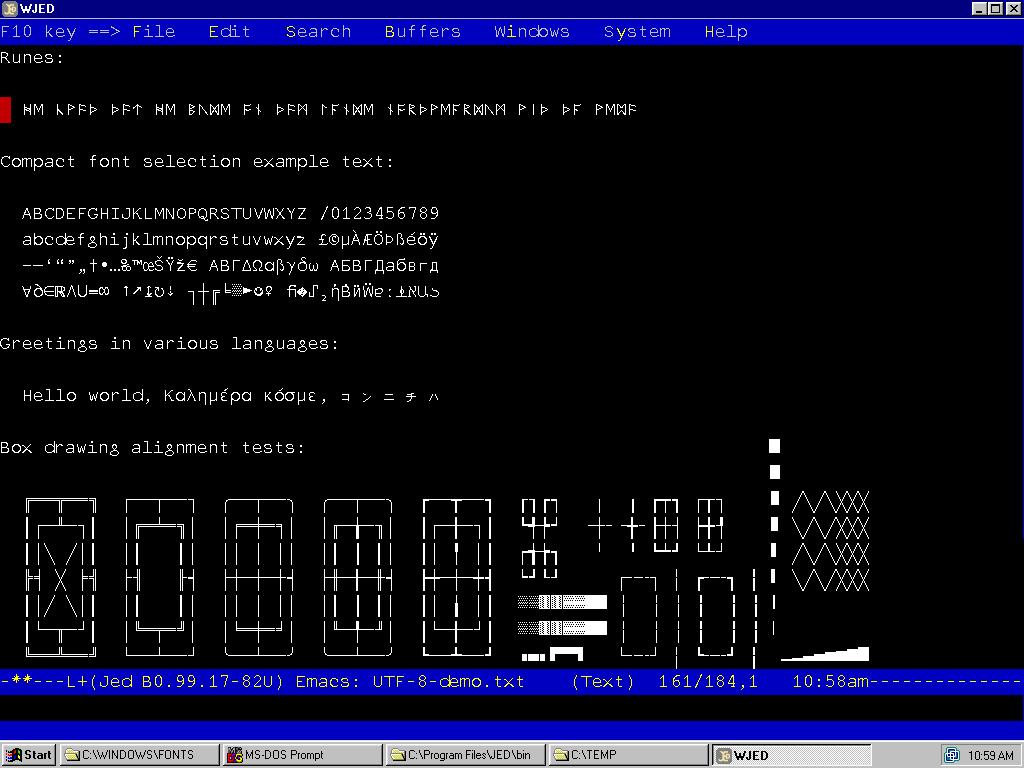Minimize the WJED window

979,9
